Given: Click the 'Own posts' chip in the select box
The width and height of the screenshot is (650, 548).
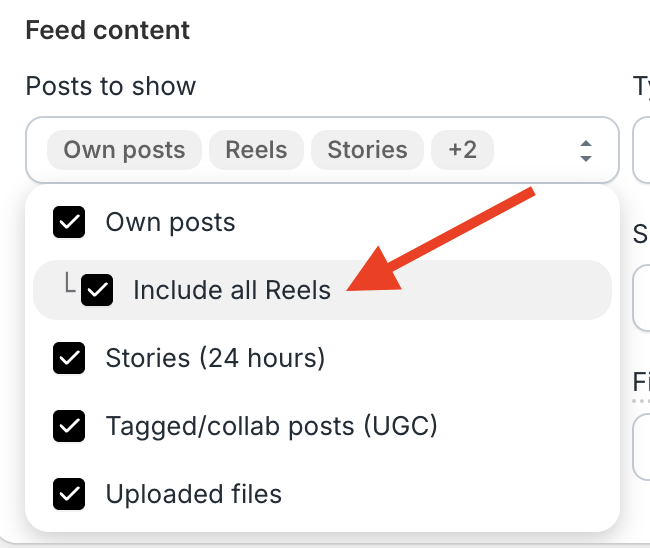Looking at the screenshot, I should (x=124, y=150).
